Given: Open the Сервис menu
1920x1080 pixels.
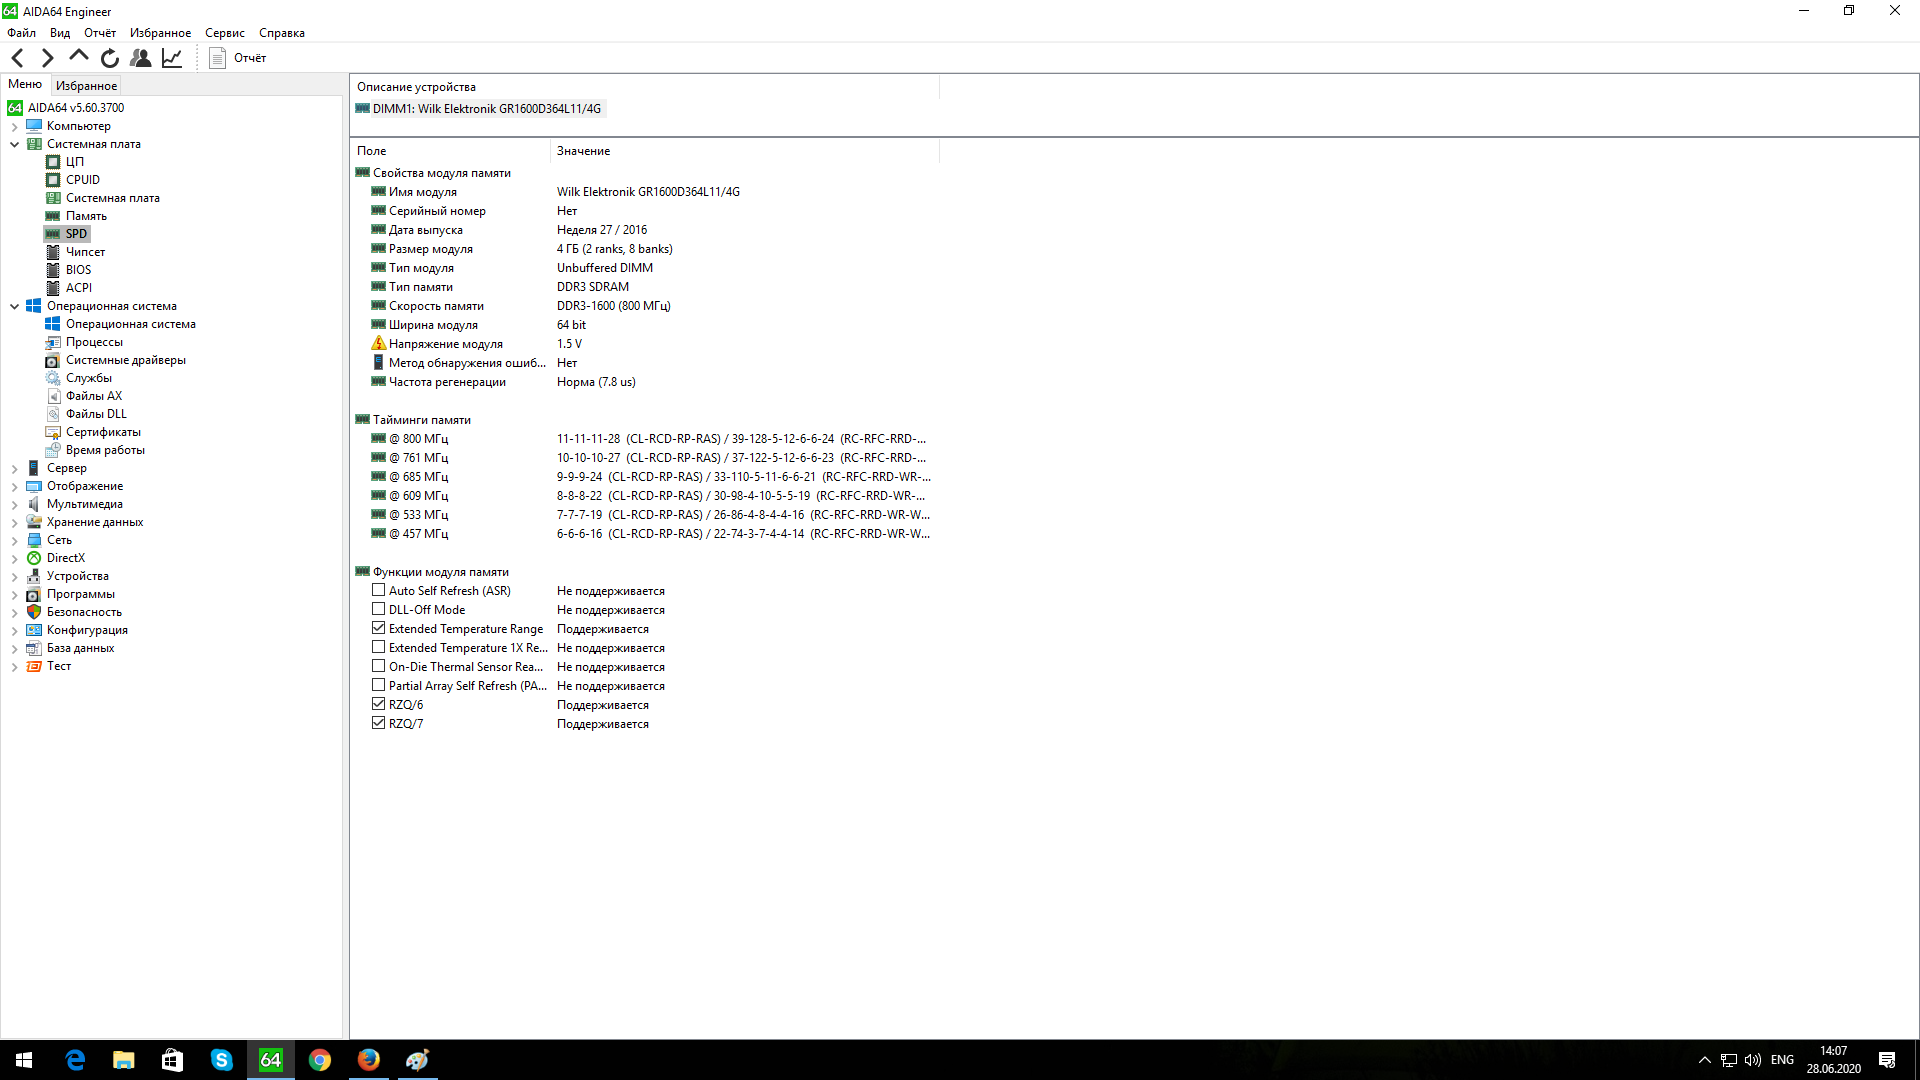Looking at the screenshot, I should [x=225, y=33].
